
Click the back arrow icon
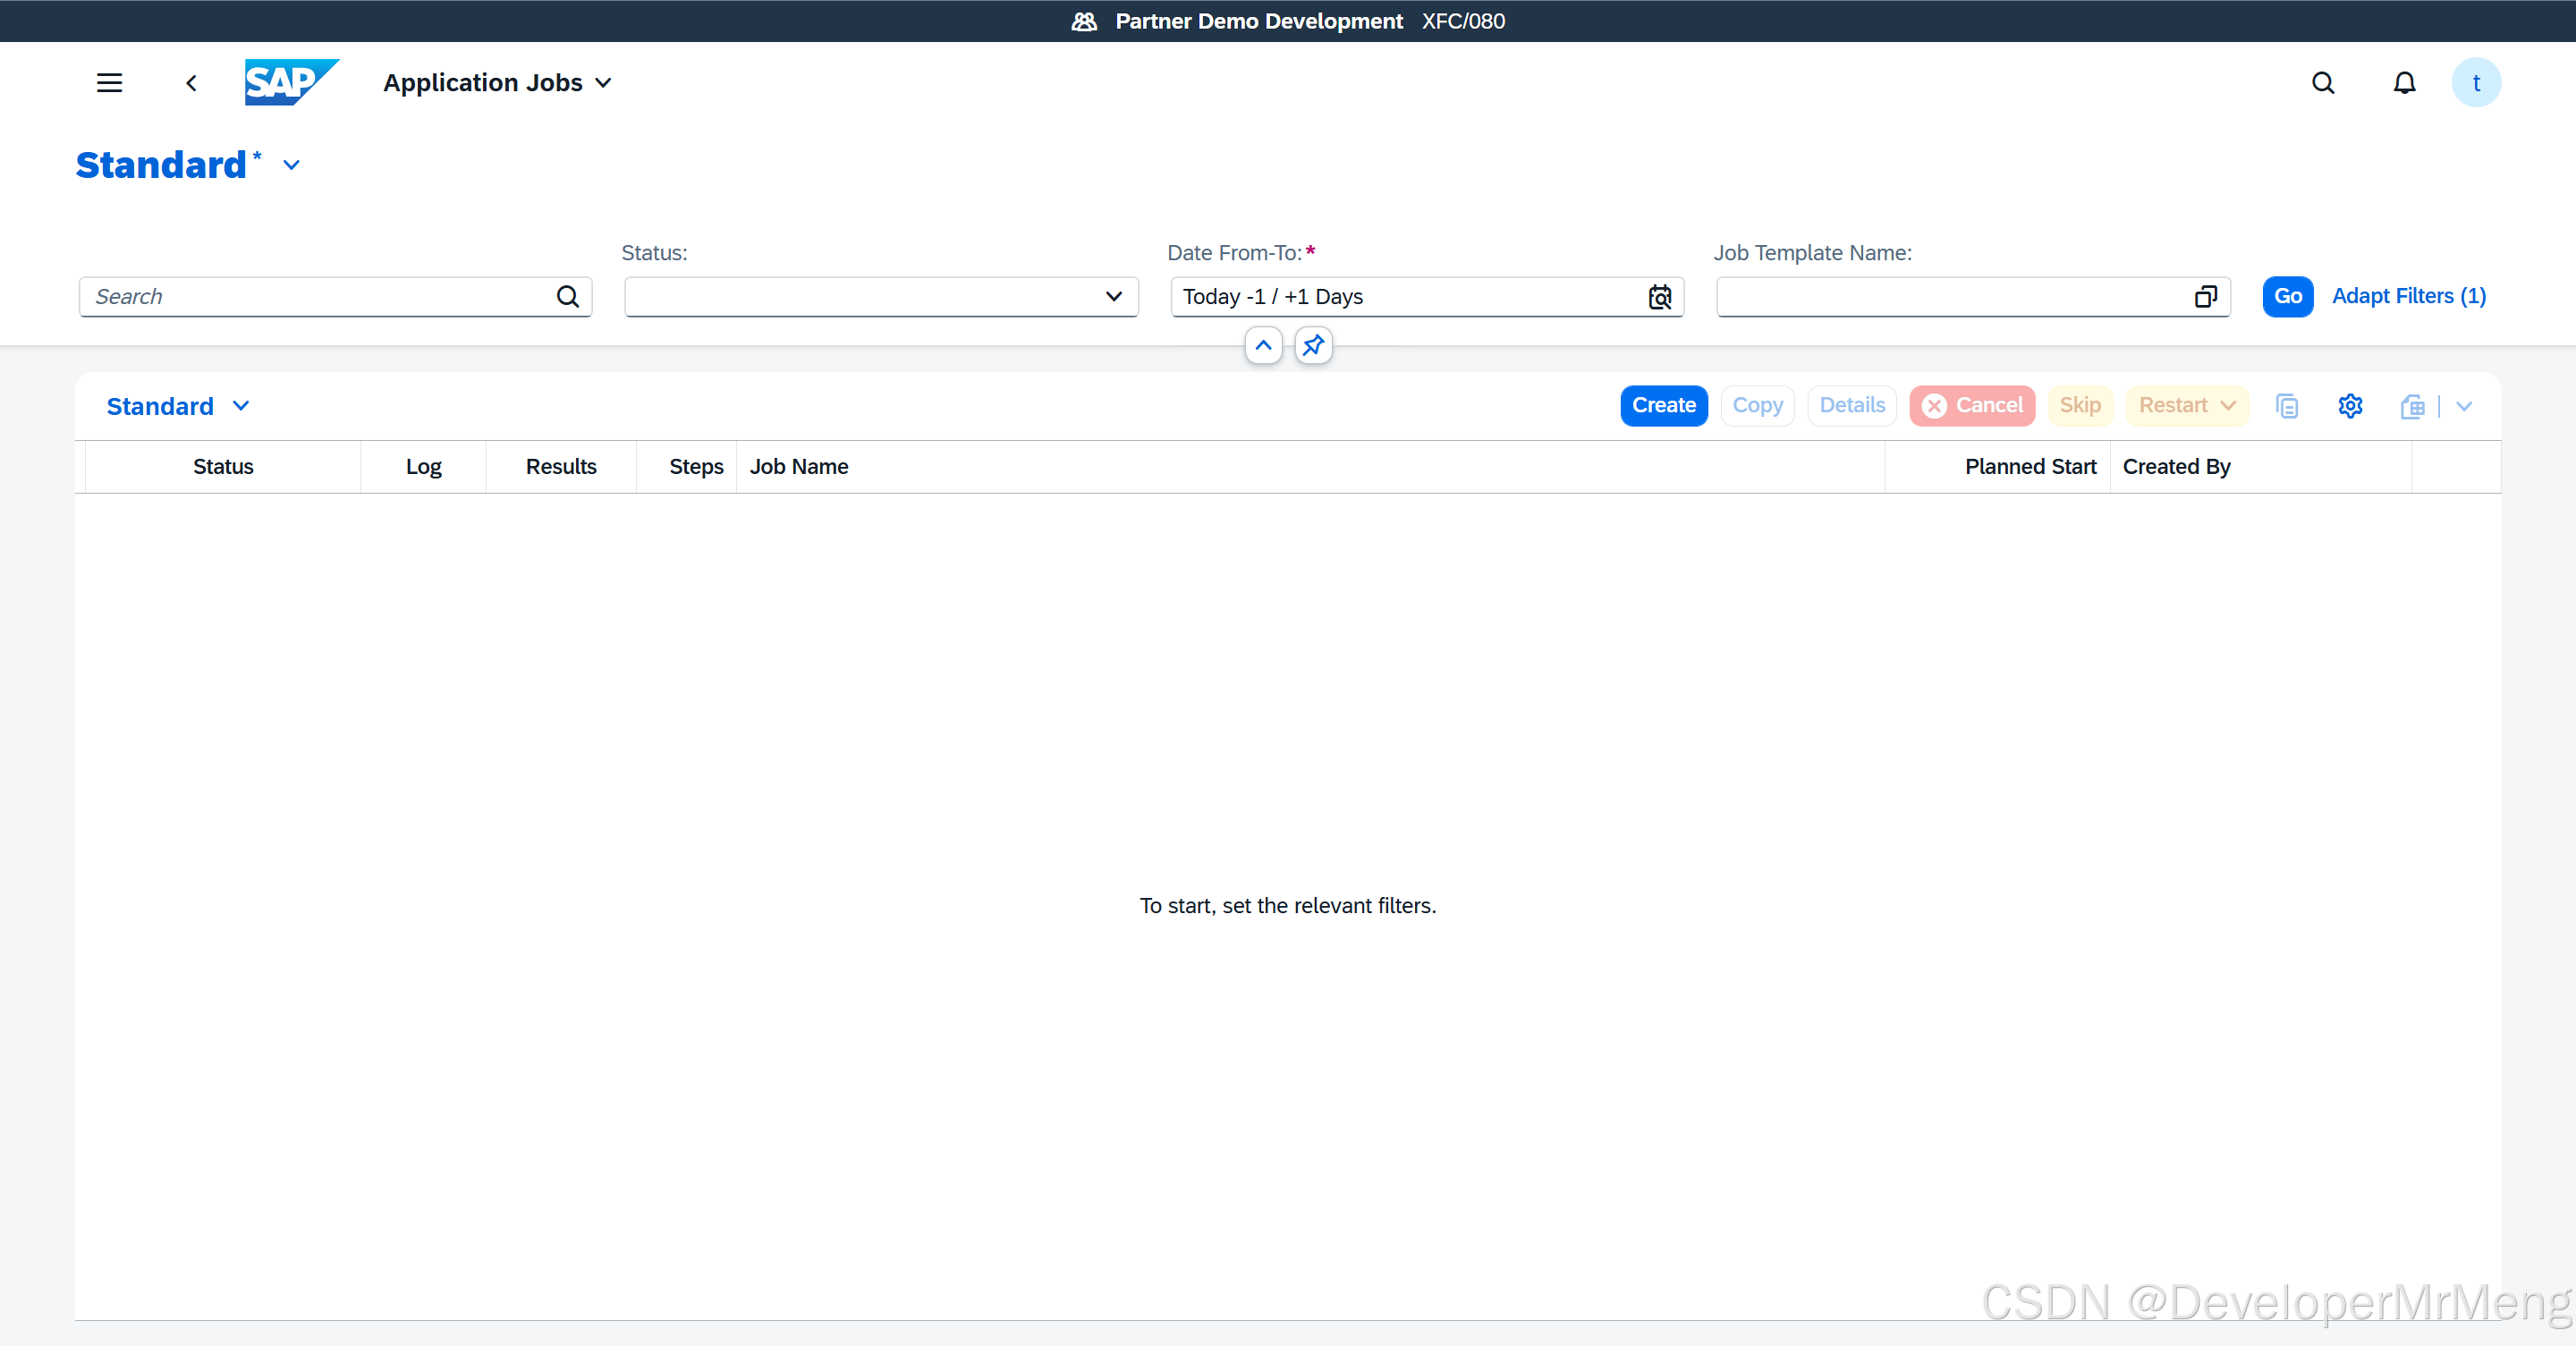point(191,83)
